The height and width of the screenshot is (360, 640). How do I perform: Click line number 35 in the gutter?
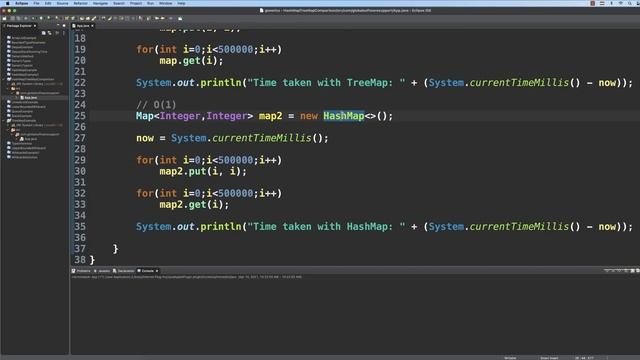(80, 227)
